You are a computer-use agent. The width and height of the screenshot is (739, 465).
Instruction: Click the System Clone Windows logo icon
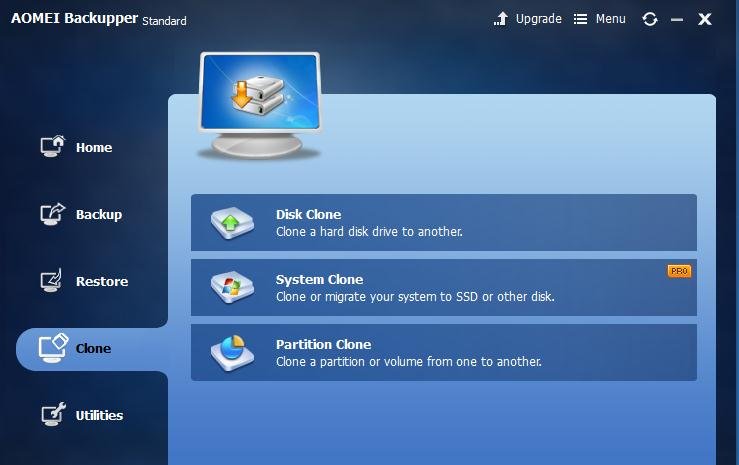tap(232, 287)
